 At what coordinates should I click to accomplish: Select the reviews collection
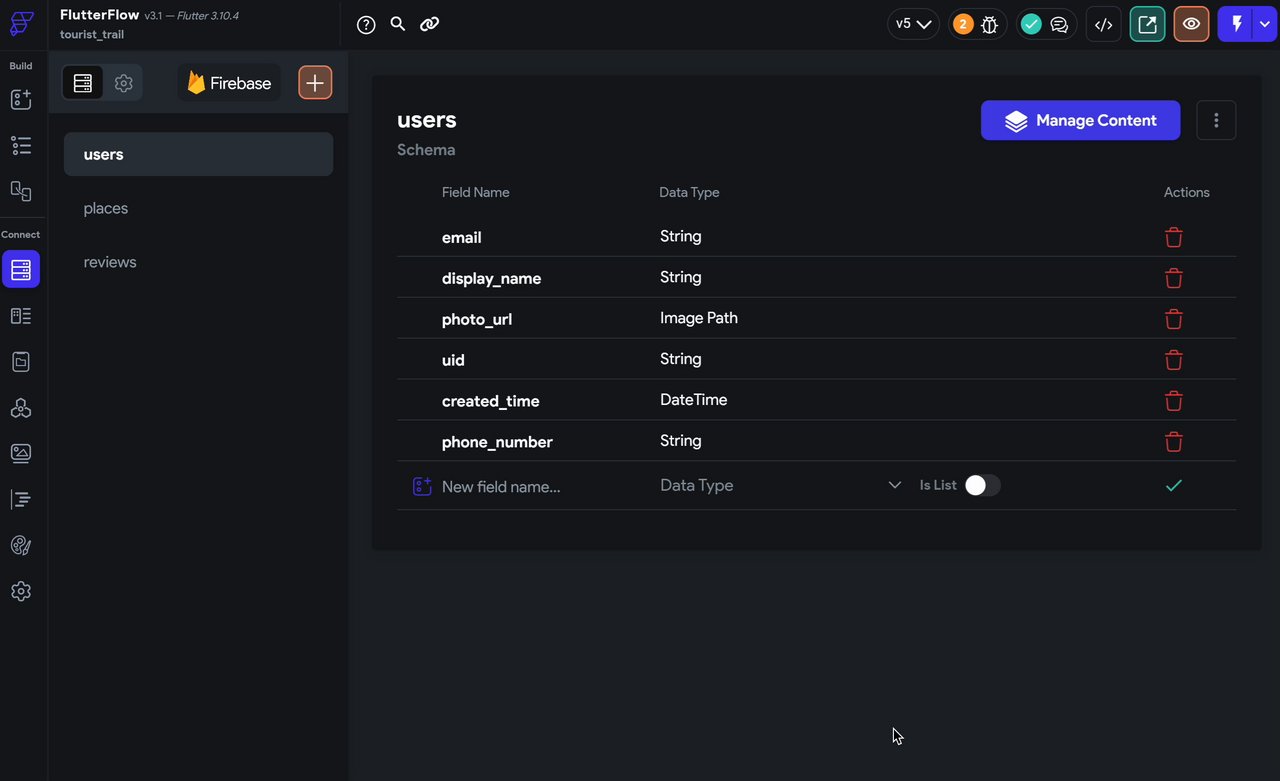(x=110, y=262)
